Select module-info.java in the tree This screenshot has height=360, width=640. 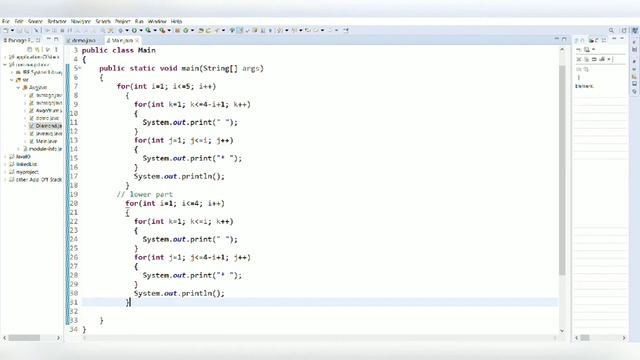[45, 149]
